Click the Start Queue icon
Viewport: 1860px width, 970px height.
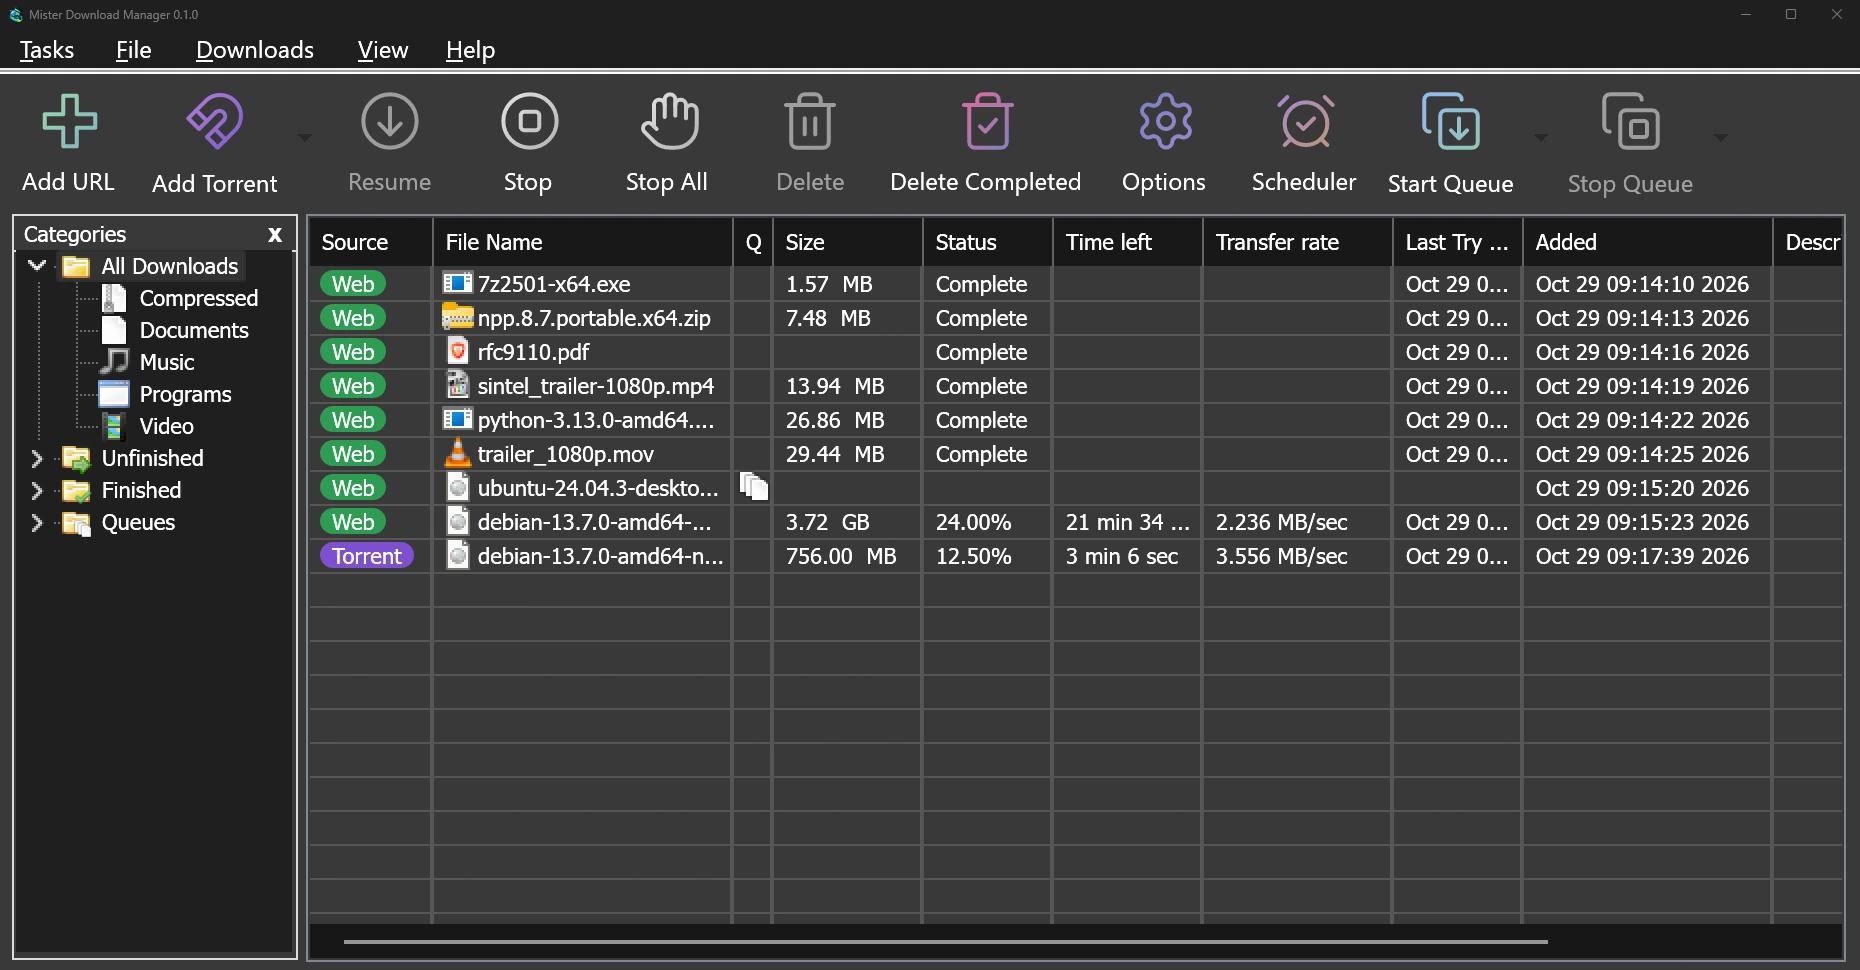[1451, 122]
